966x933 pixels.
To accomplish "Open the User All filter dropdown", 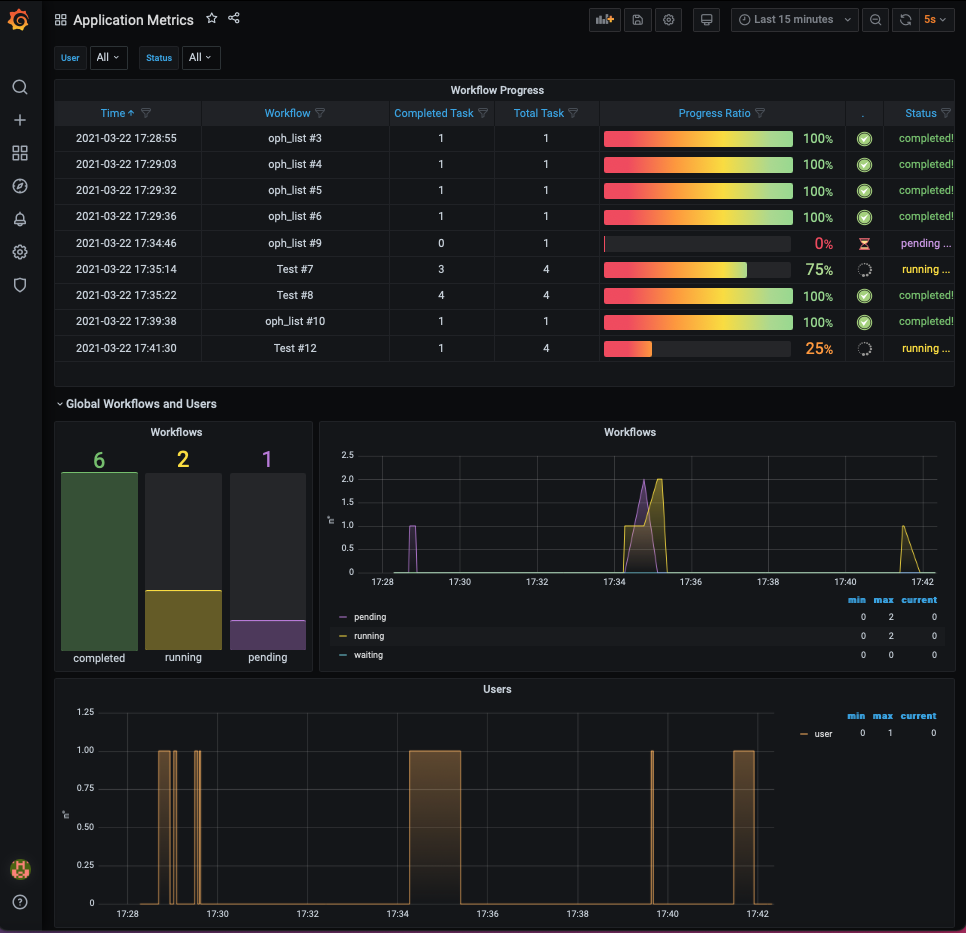I will click(x=108, y=57).
